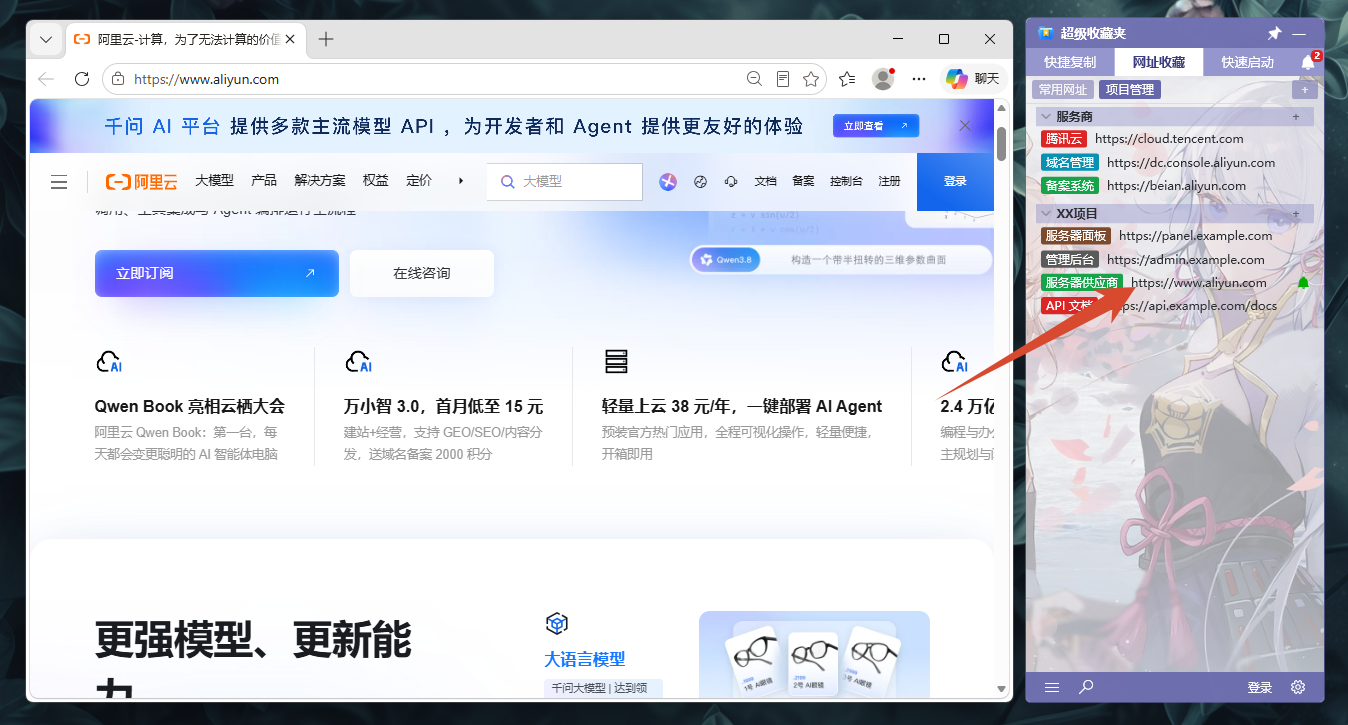Screen dimensions: 1348x725
Task: Open the AI assistant star icon in Aliyun header
Action: click(x=668, y=181)
